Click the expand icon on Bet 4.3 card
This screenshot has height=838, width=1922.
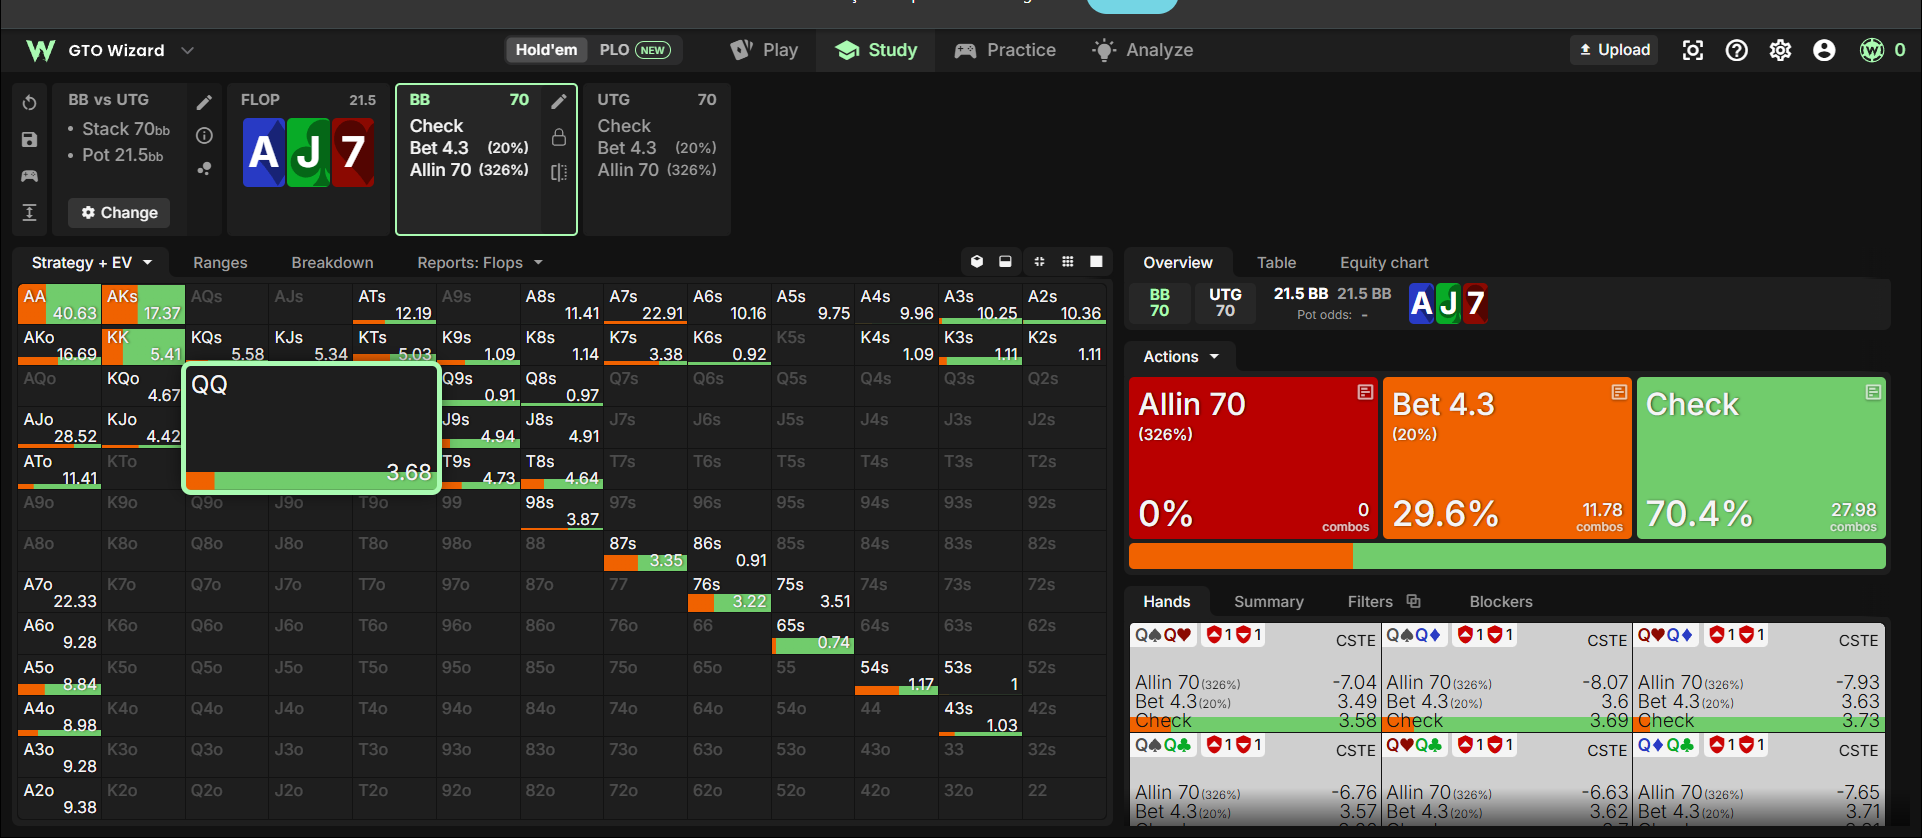(x=1619, y=392)
